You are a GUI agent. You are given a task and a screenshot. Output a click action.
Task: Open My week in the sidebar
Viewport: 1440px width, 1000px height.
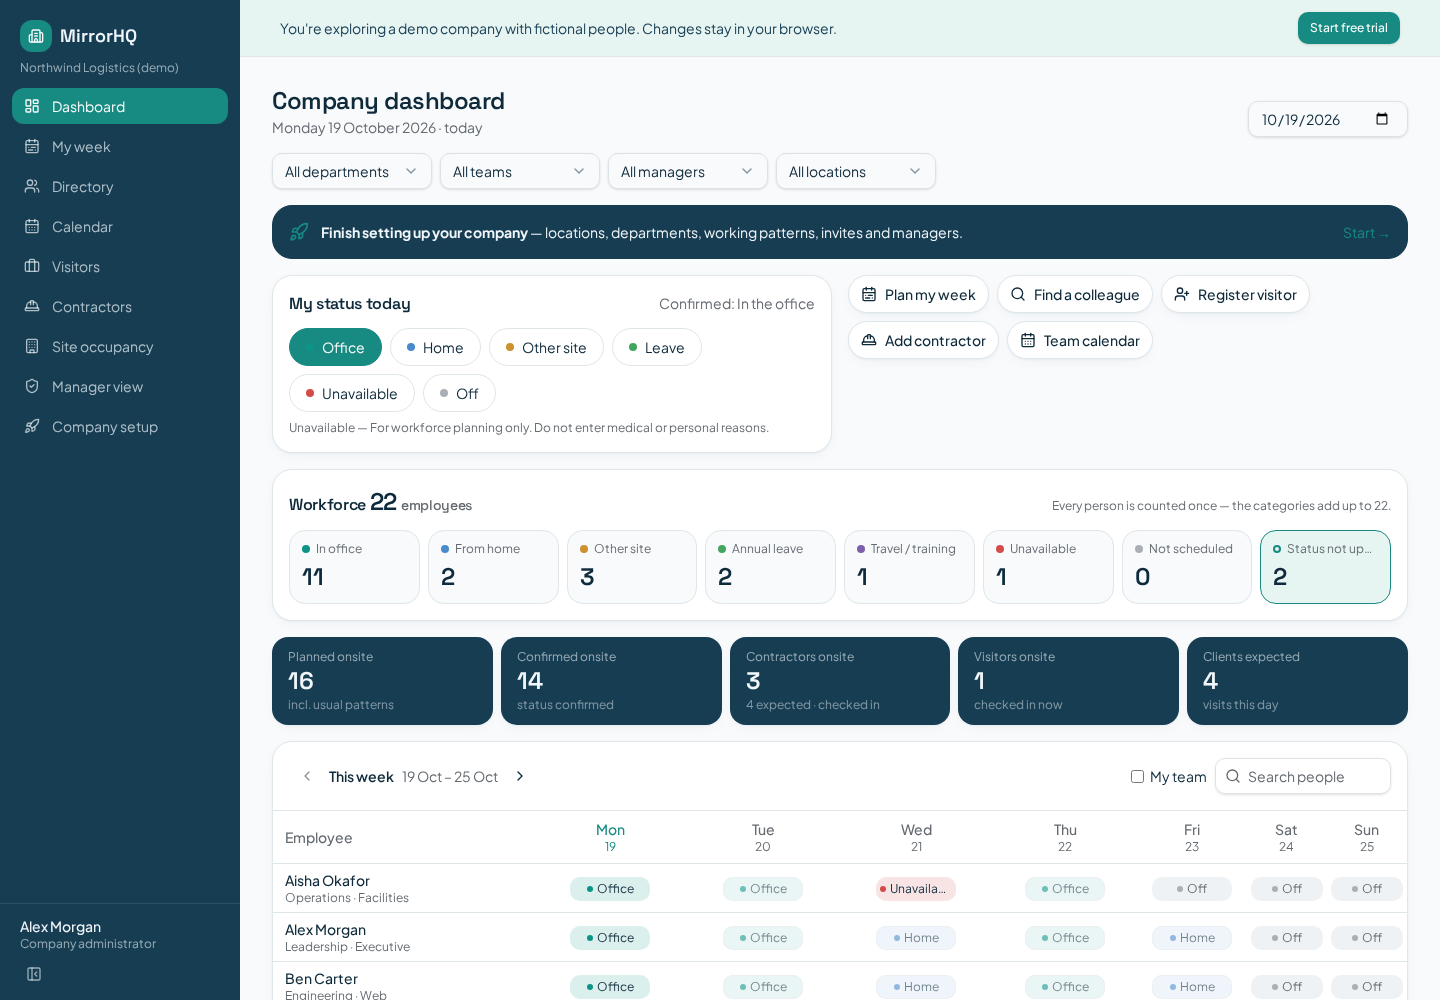120,146
